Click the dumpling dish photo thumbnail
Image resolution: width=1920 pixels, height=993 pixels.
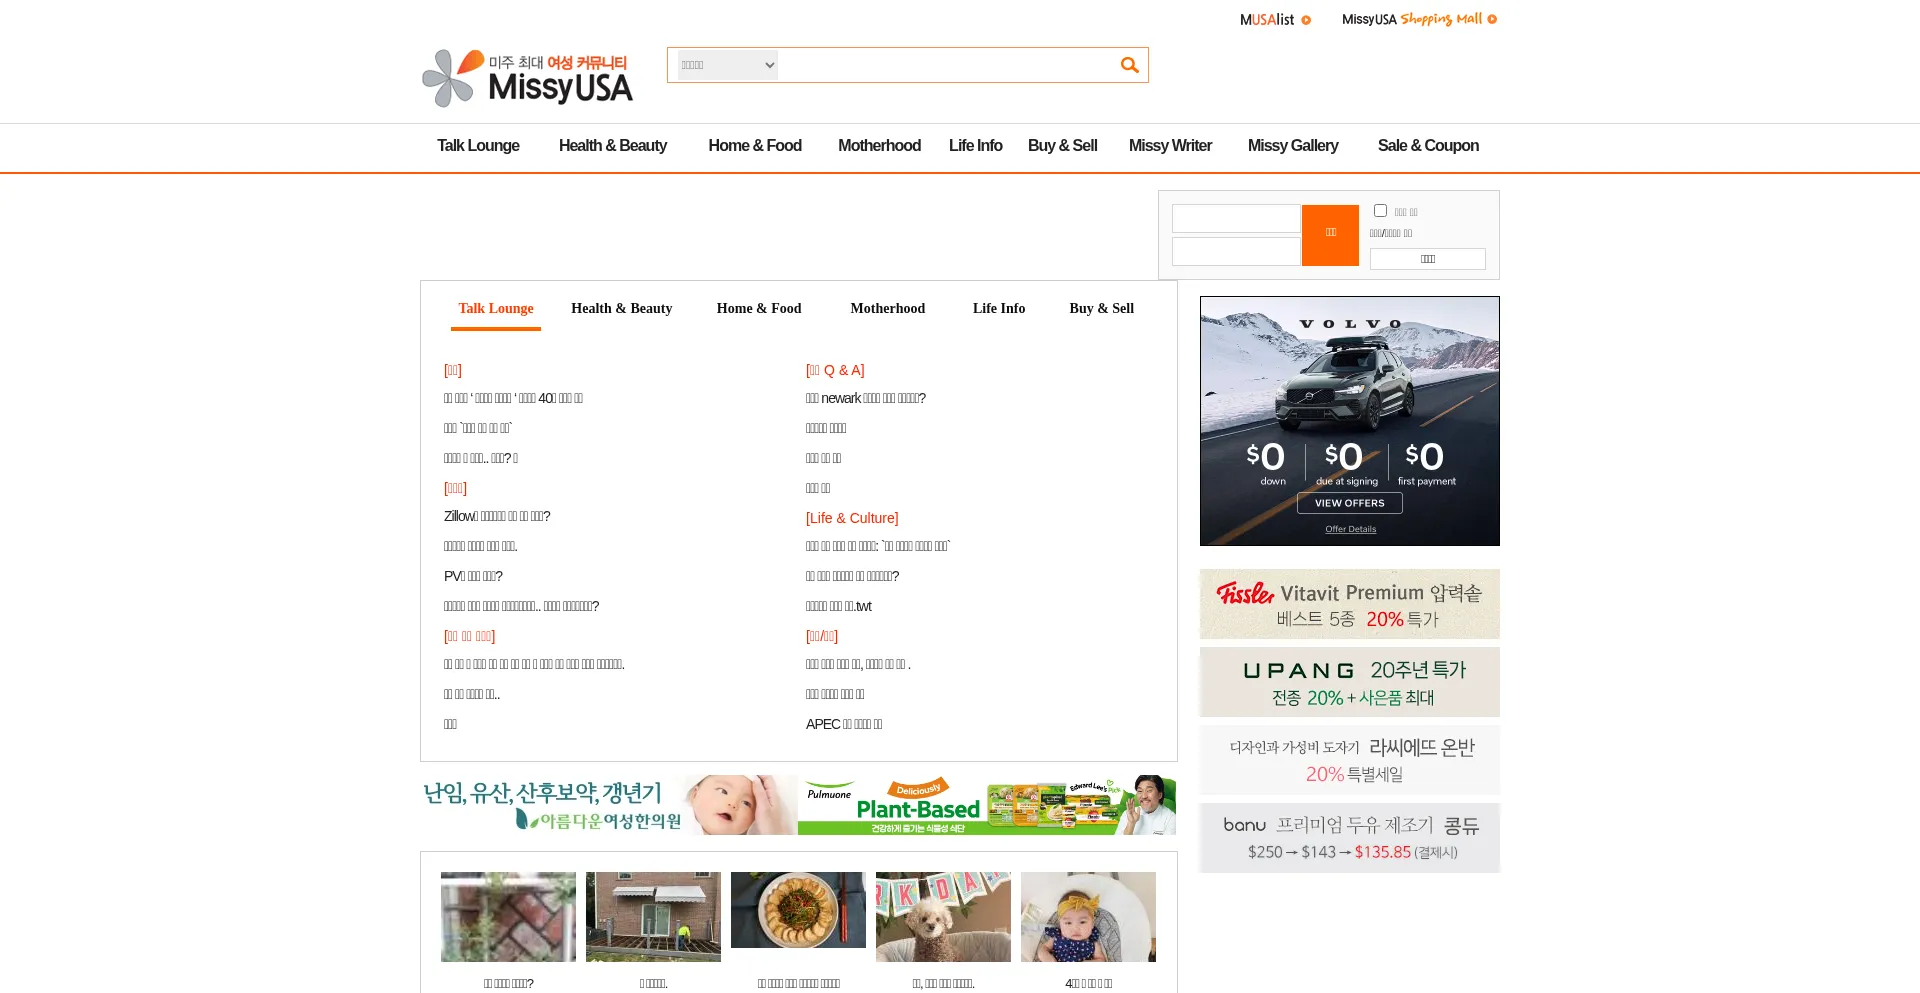798,910
